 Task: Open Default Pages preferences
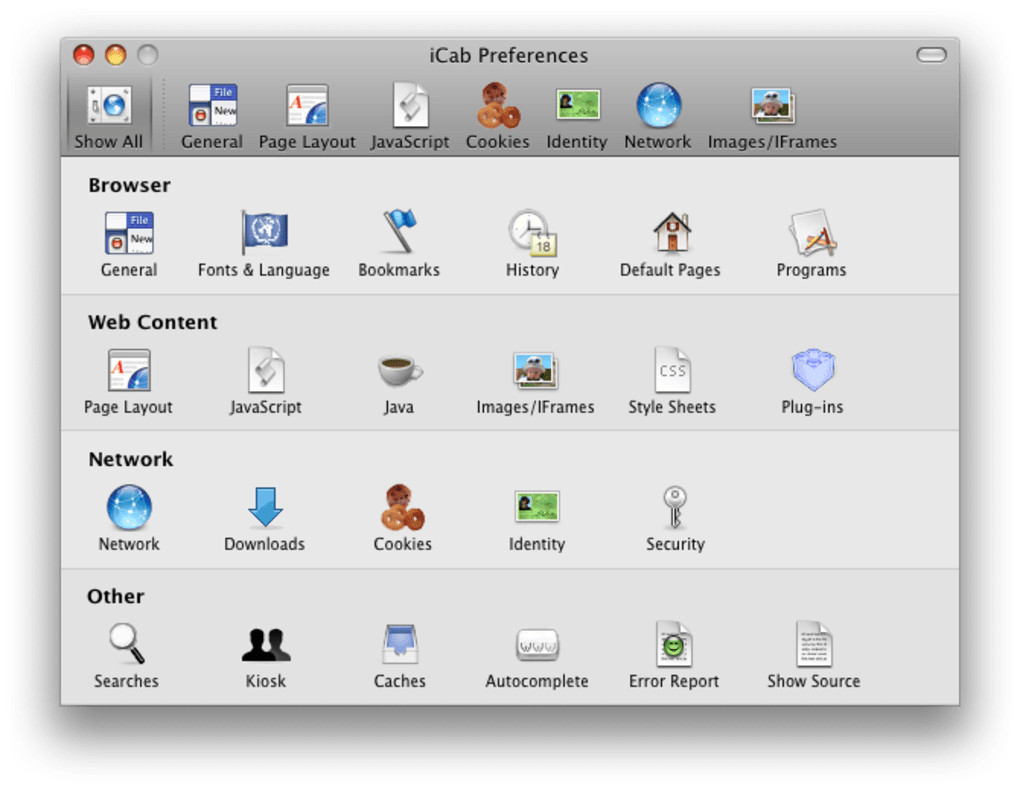[671, 244]
